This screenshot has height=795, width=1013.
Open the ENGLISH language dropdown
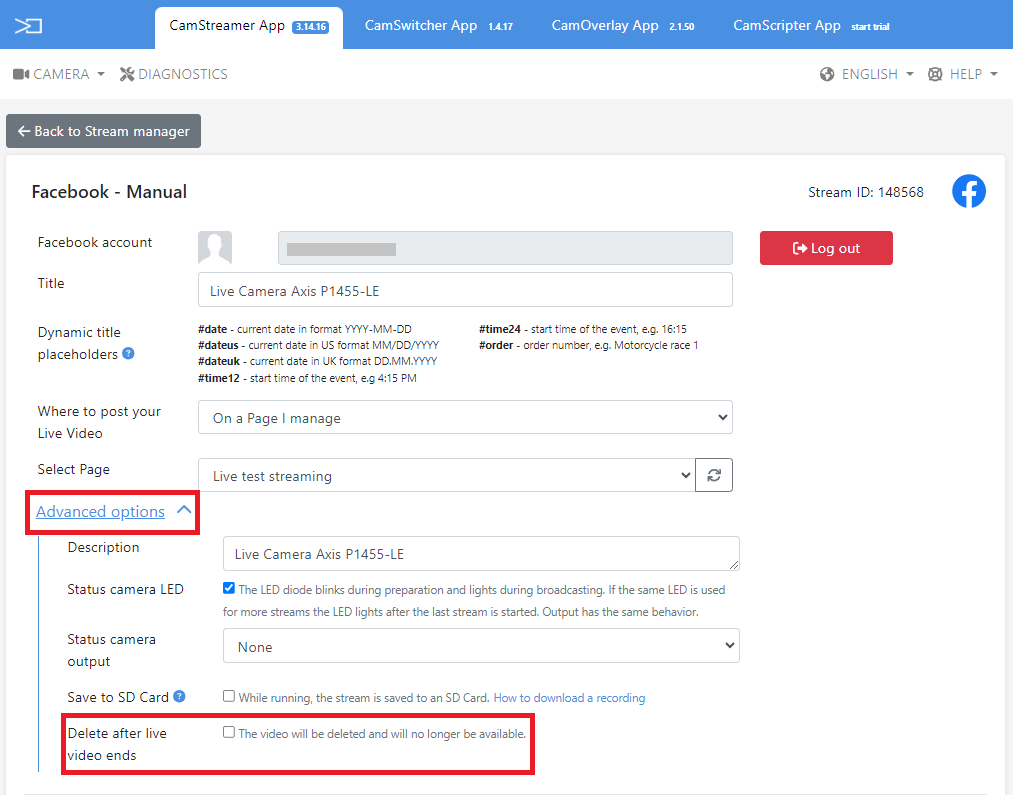[x=867, y=74]
